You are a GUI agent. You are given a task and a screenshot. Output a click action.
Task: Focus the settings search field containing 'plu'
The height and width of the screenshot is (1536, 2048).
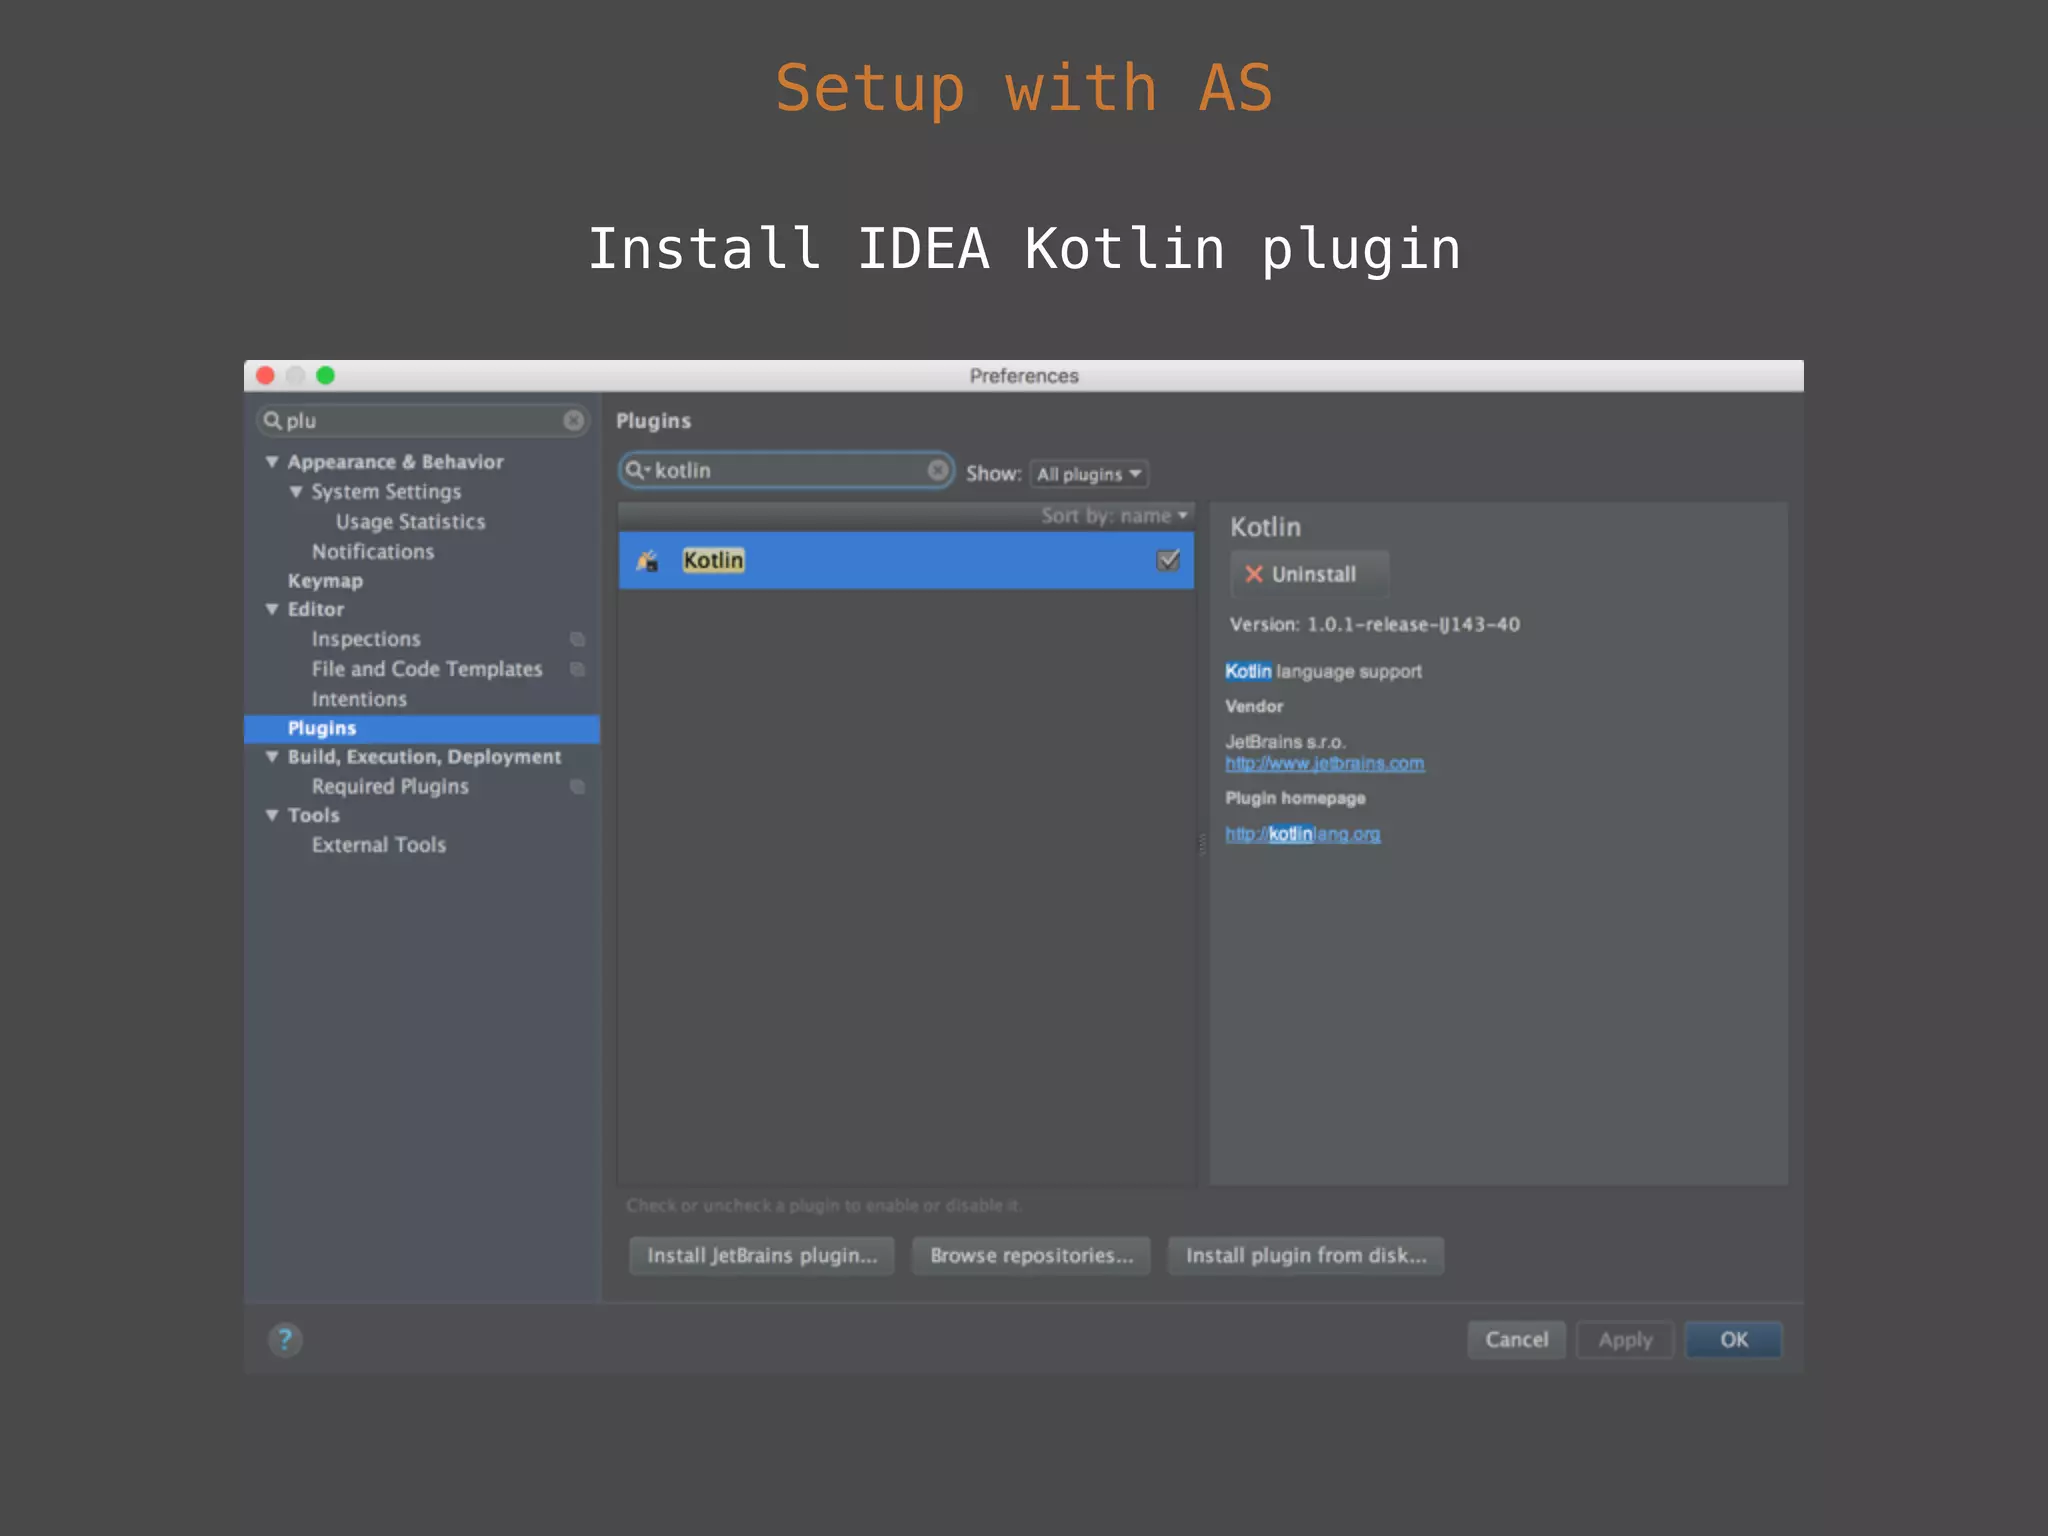[x=423, y=420]
